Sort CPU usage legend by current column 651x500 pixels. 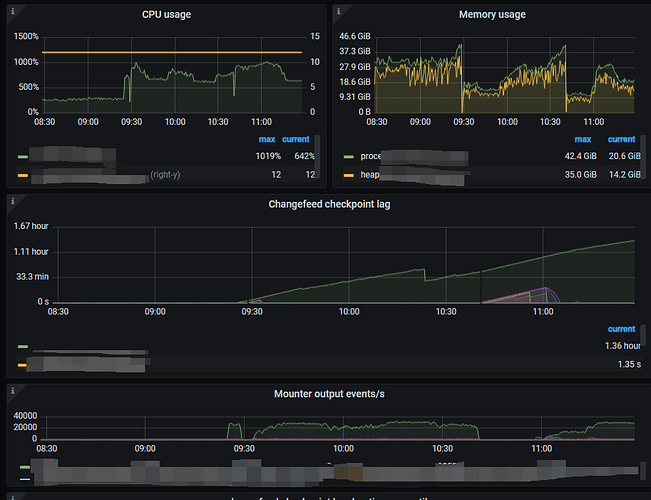tap(297, 139)
